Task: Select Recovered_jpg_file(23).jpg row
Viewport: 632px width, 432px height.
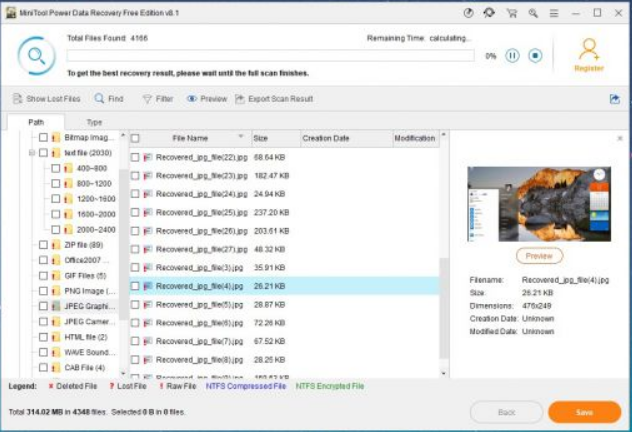Action: 284,176
